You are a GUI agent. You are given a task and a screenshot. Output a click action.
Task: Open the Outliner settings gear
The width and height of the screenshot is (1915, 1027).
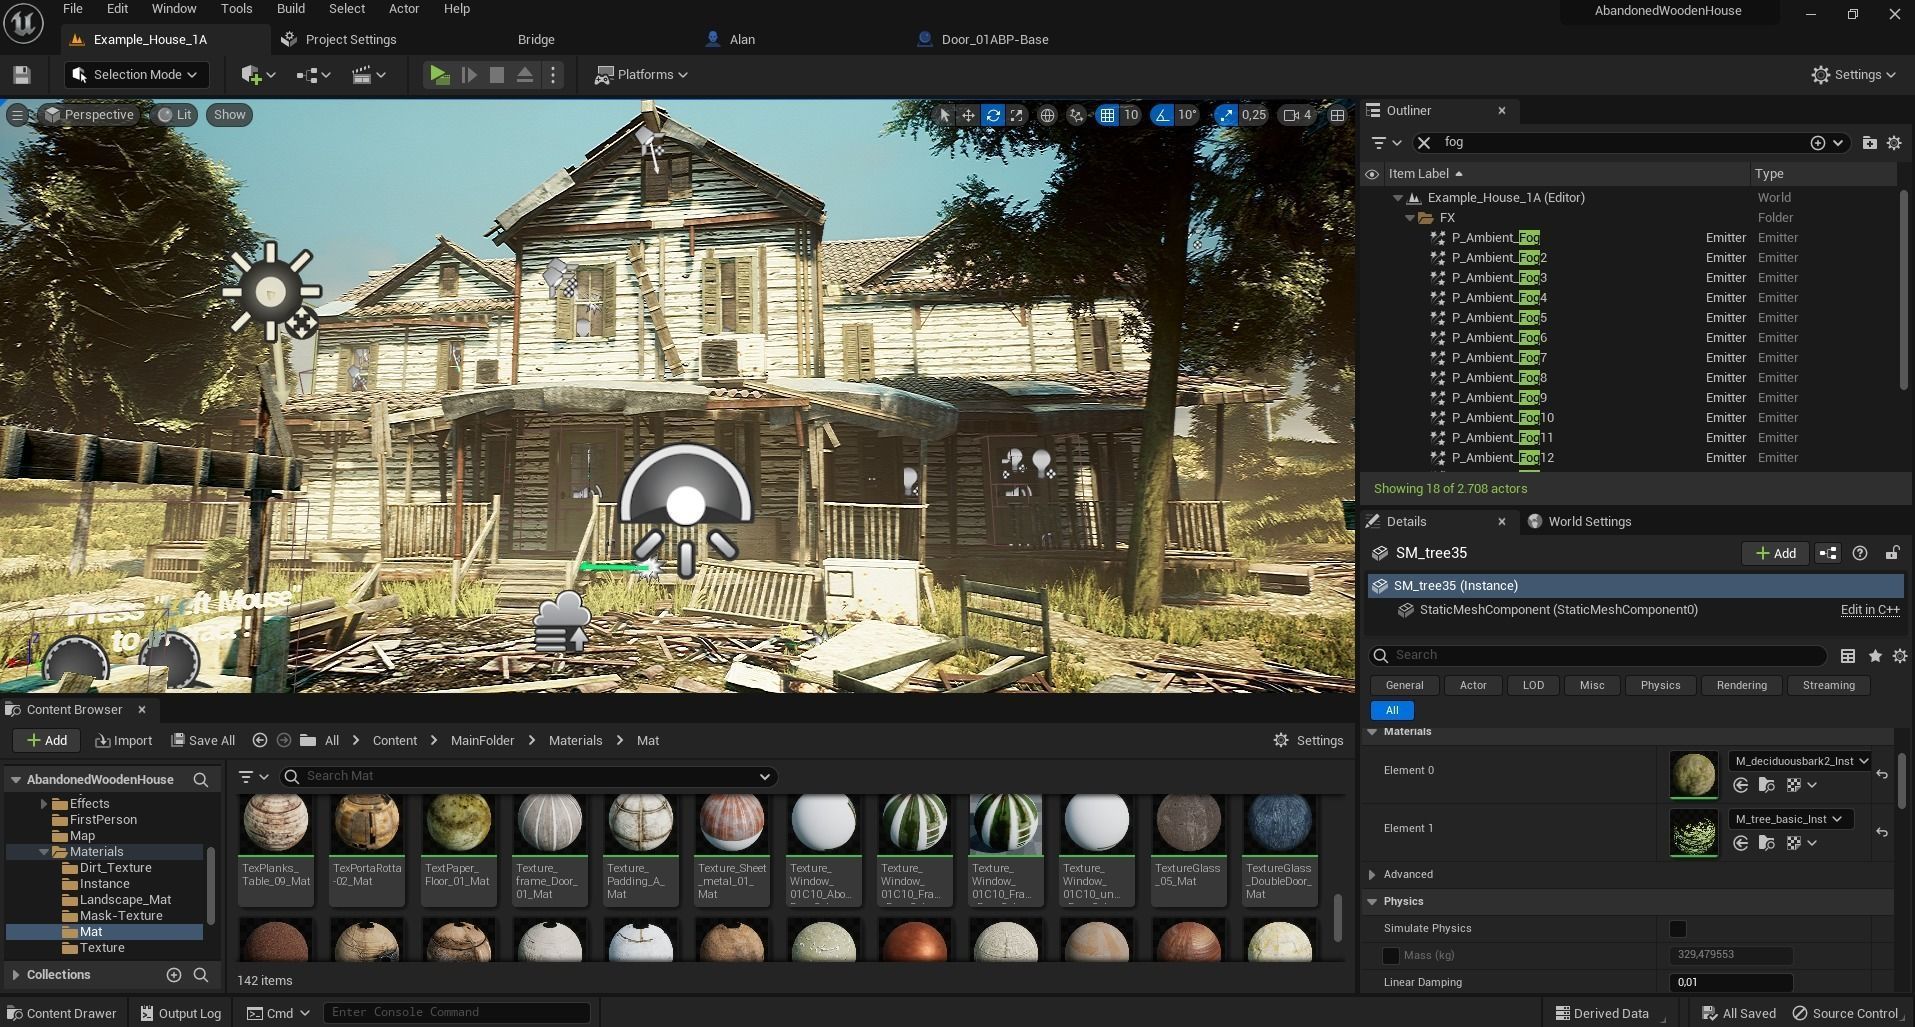click(1894, 143)
